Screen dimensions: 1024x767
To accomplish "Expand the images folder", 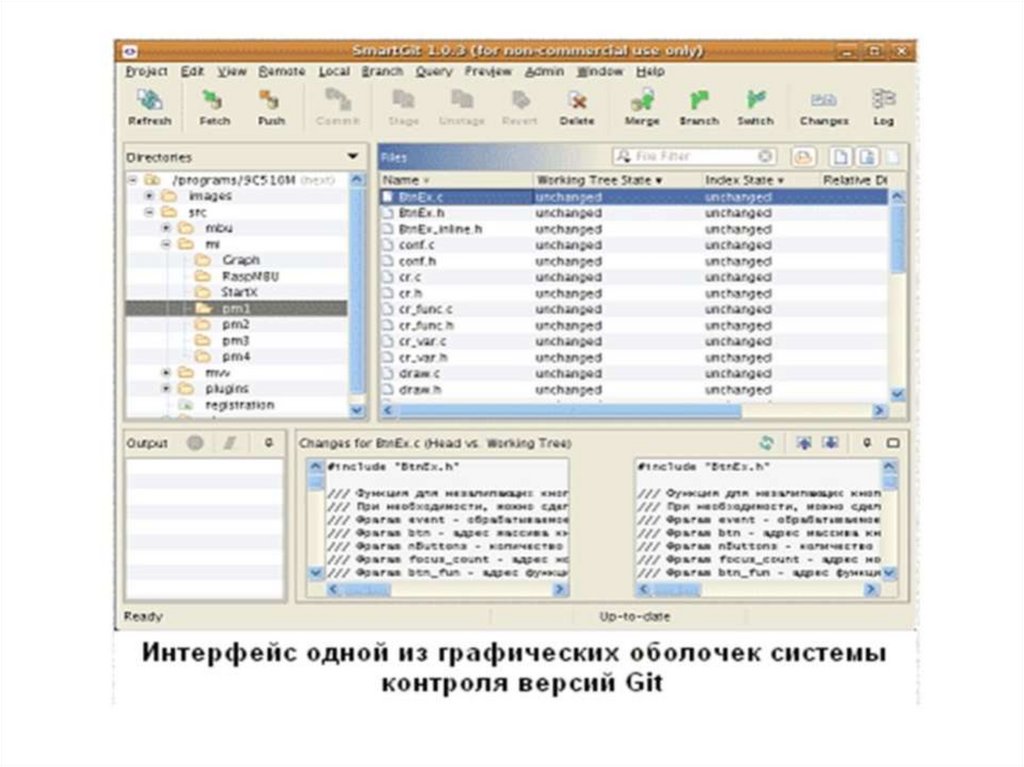I will coord(150,196).
